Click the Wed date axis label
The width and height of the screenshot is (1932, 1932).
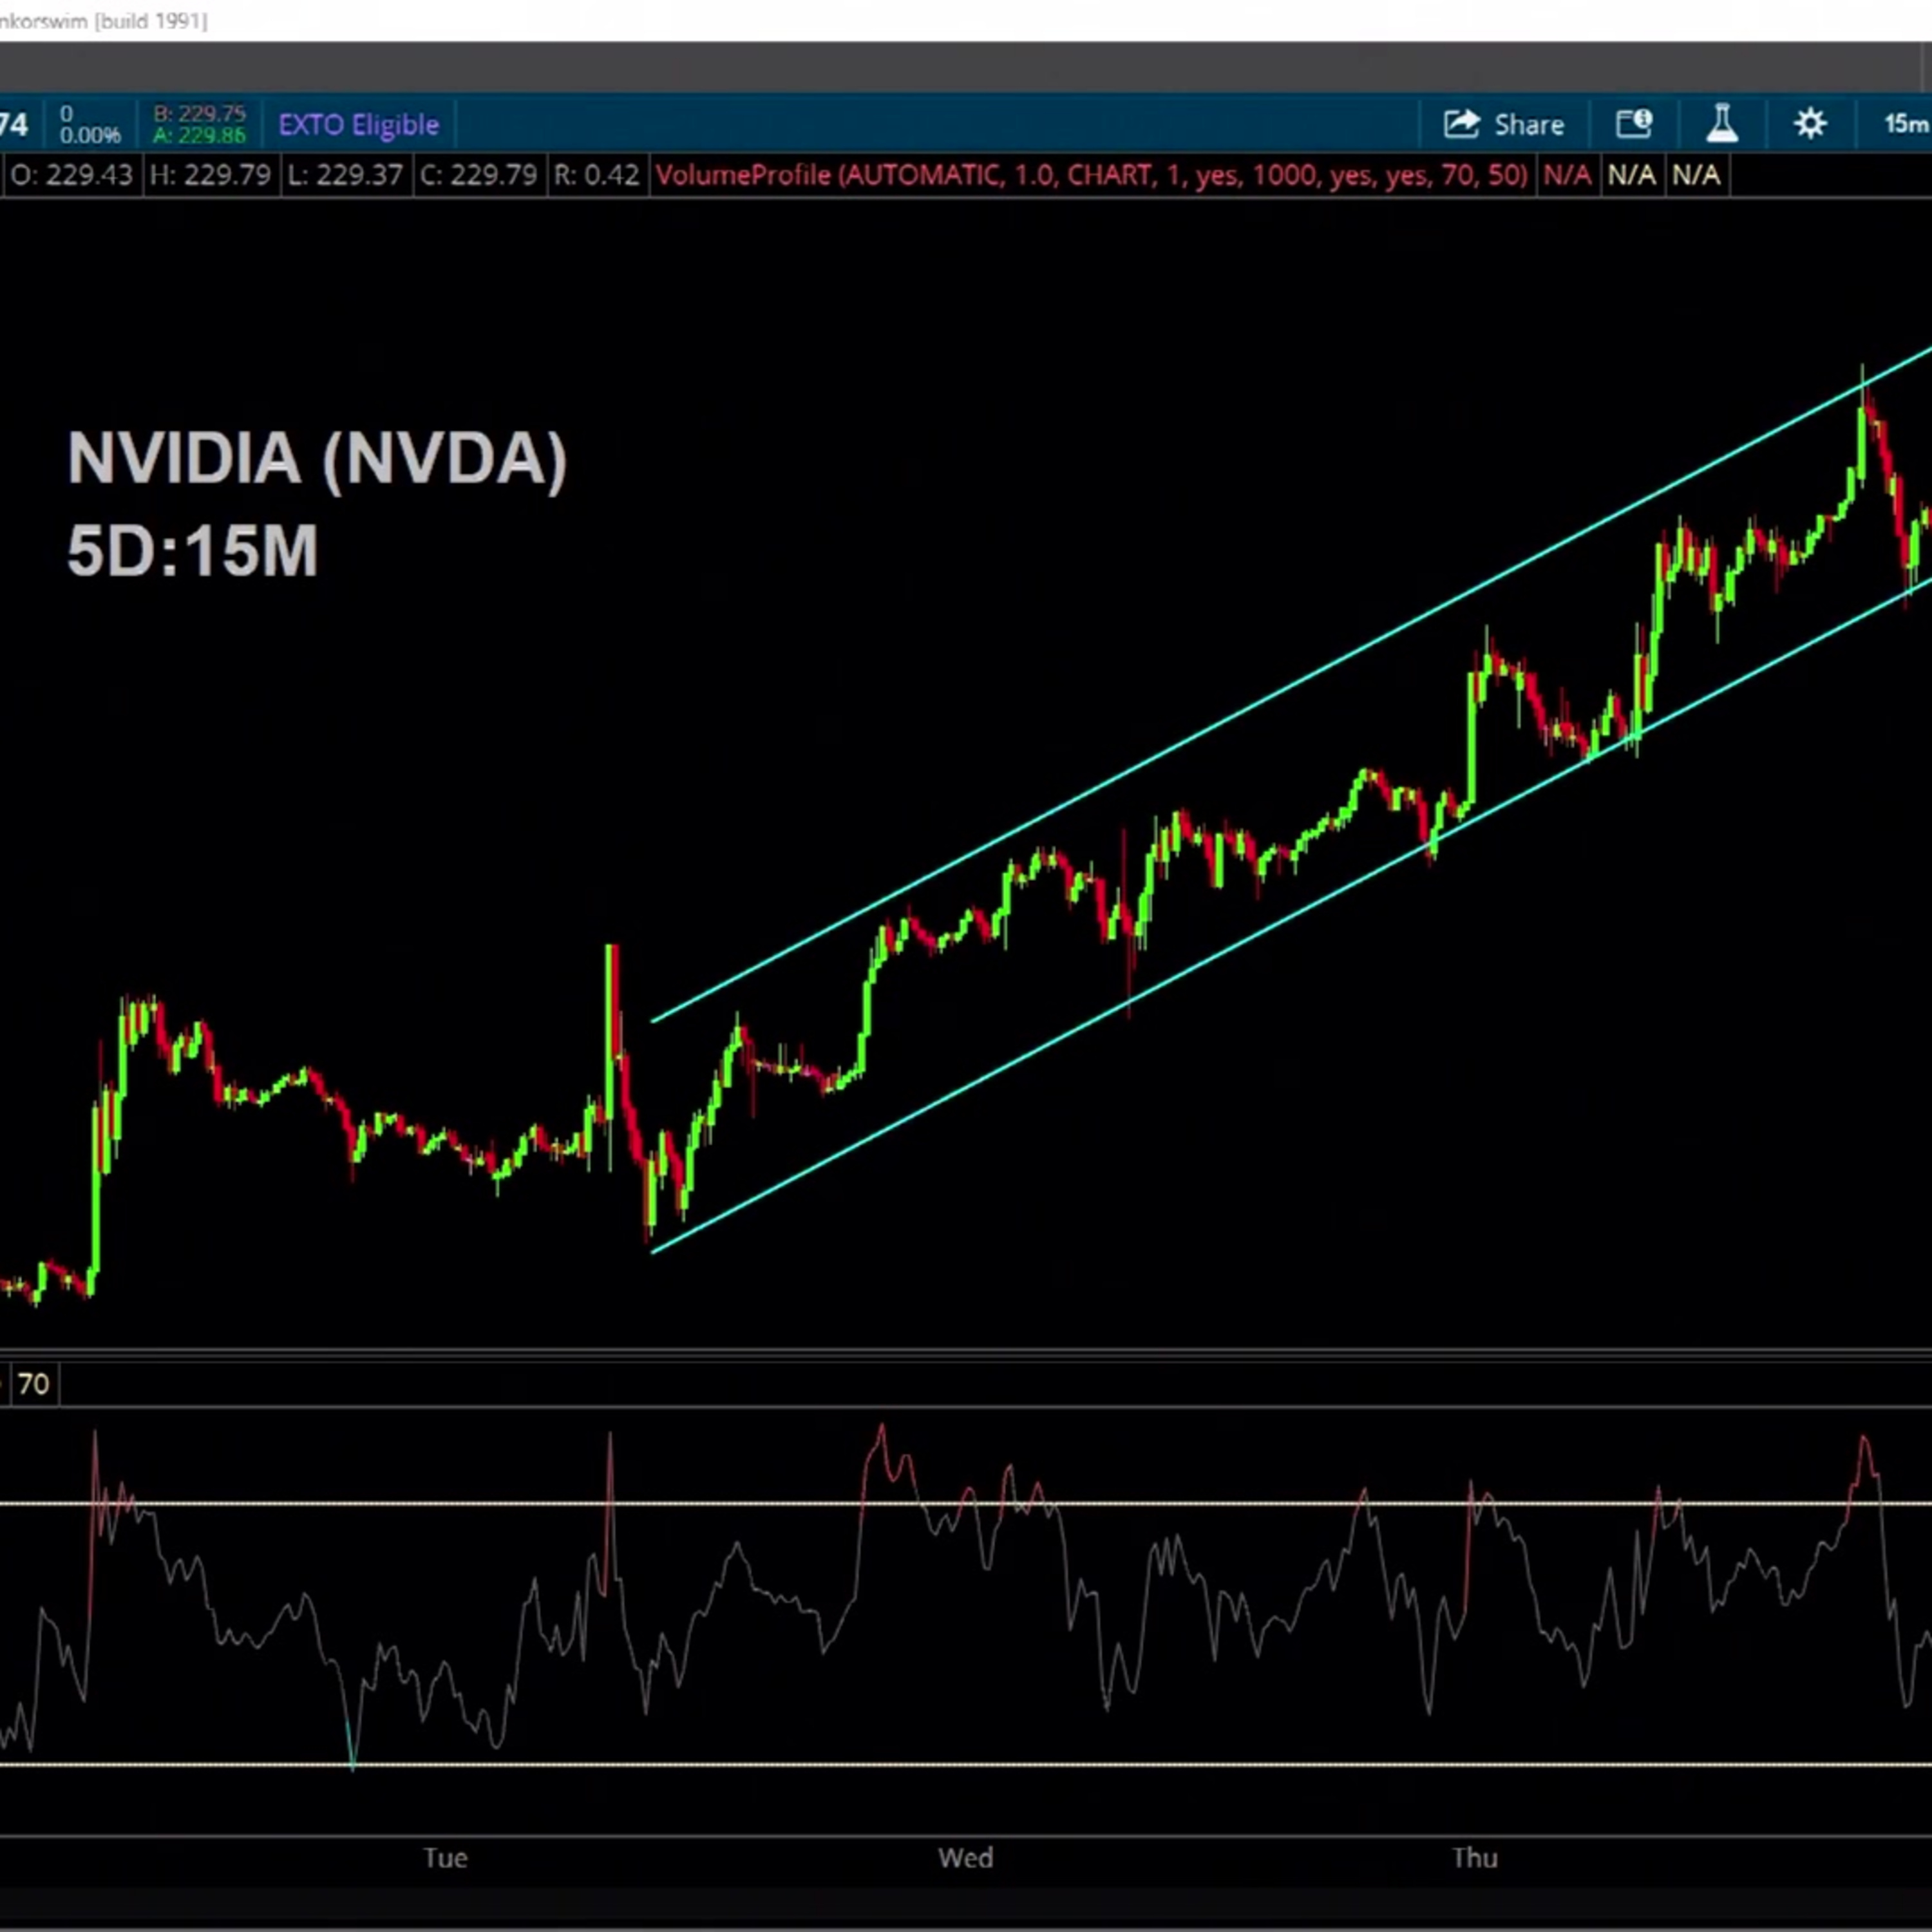(965, 1858)
